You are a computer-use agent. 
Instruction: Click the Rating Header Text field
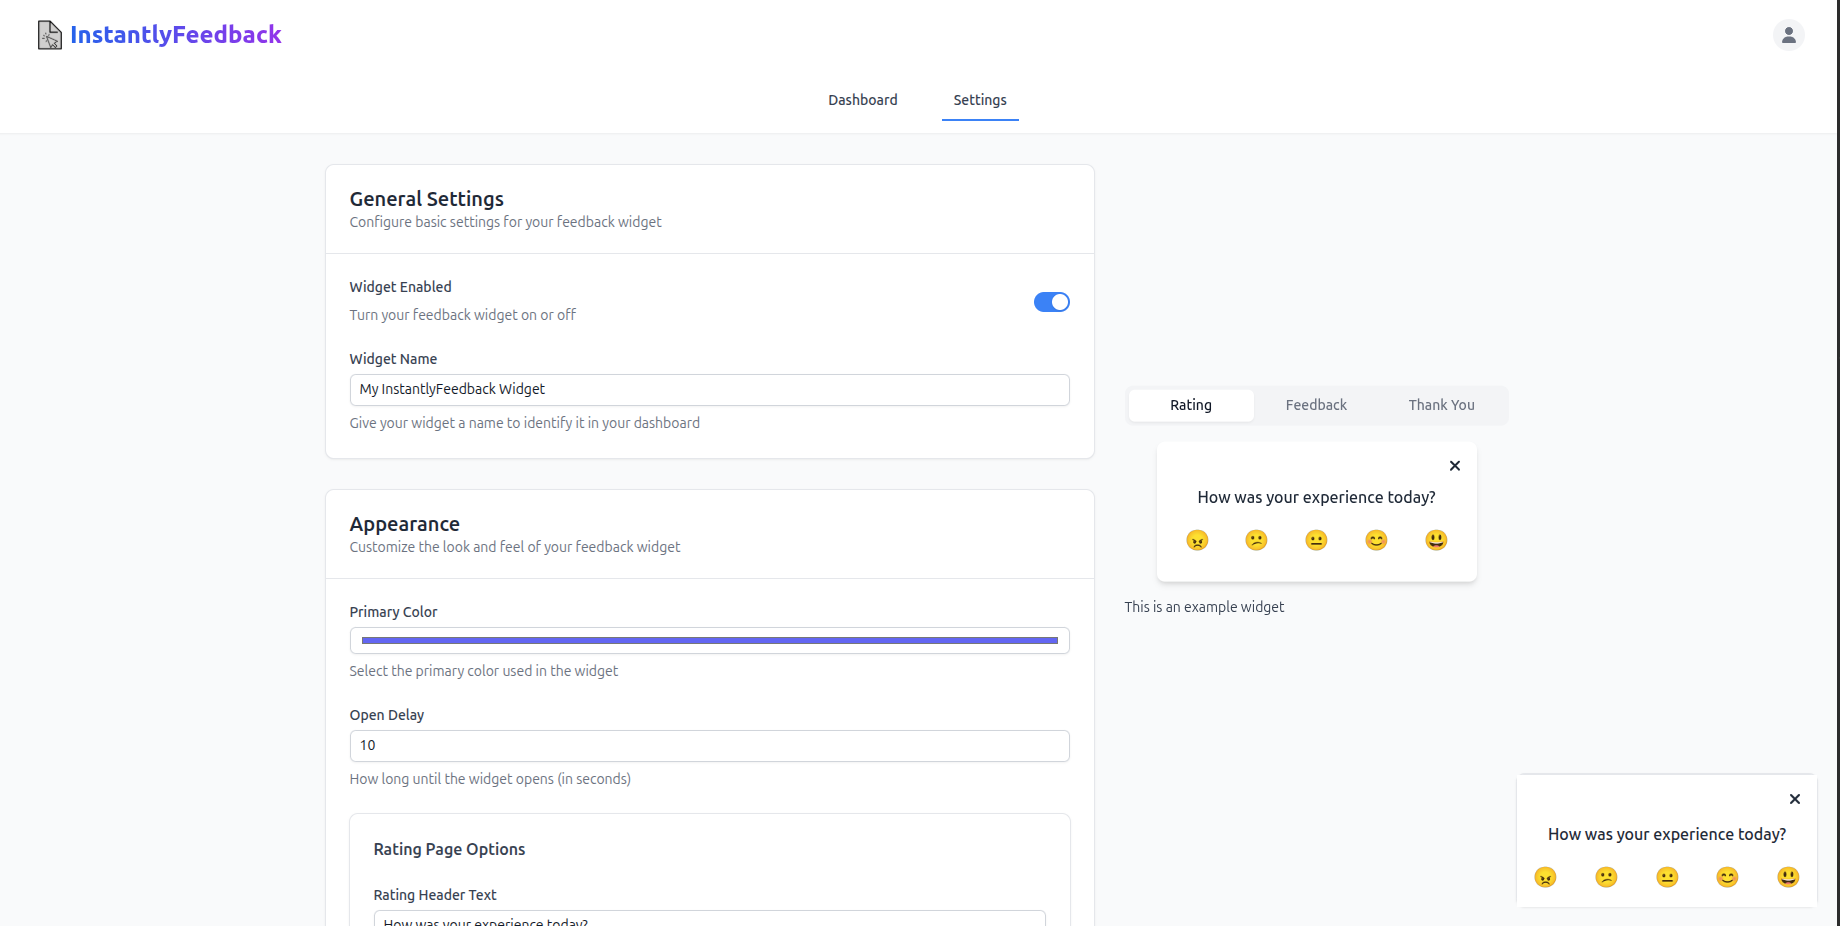(709, 918)
